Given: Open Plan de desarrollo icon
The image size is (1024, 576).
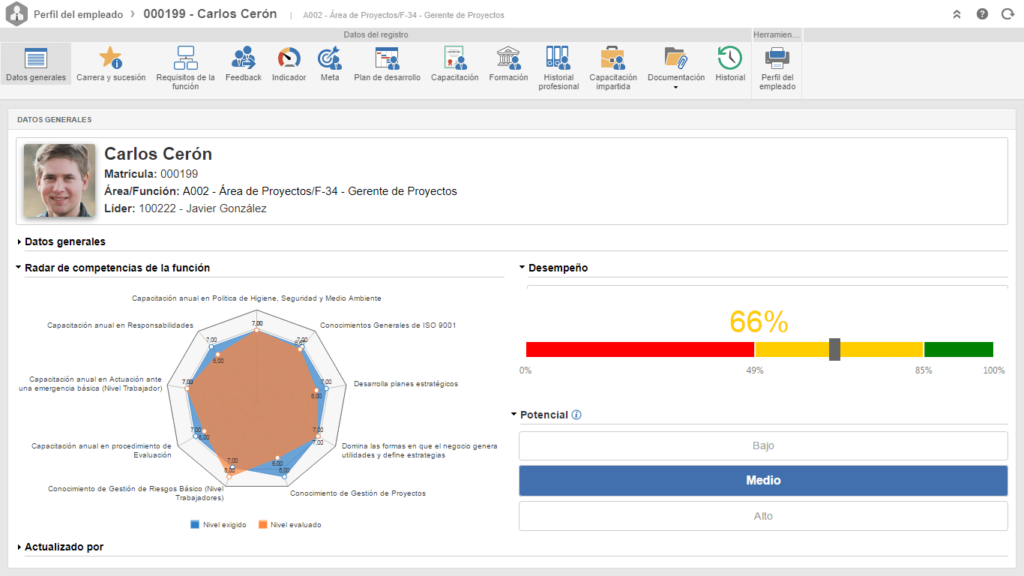Looking at the screenshot, I should point(387,58).
